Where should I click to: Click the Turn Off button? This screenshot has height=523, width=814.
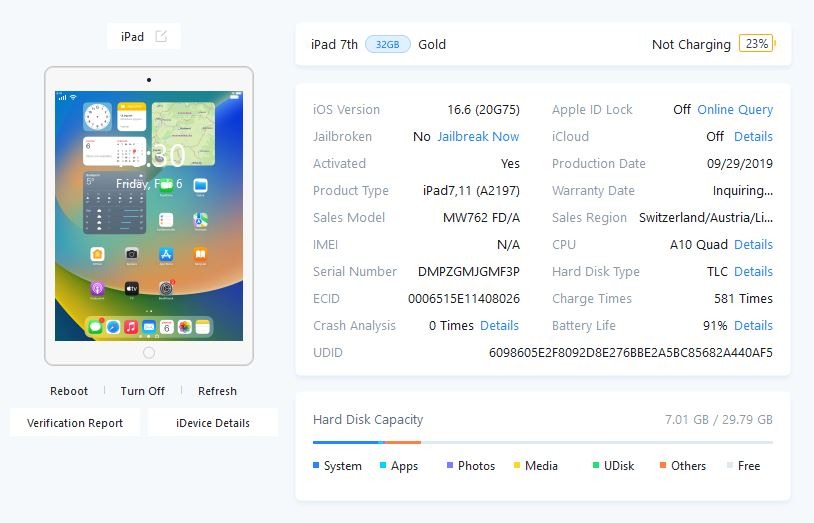142,391
